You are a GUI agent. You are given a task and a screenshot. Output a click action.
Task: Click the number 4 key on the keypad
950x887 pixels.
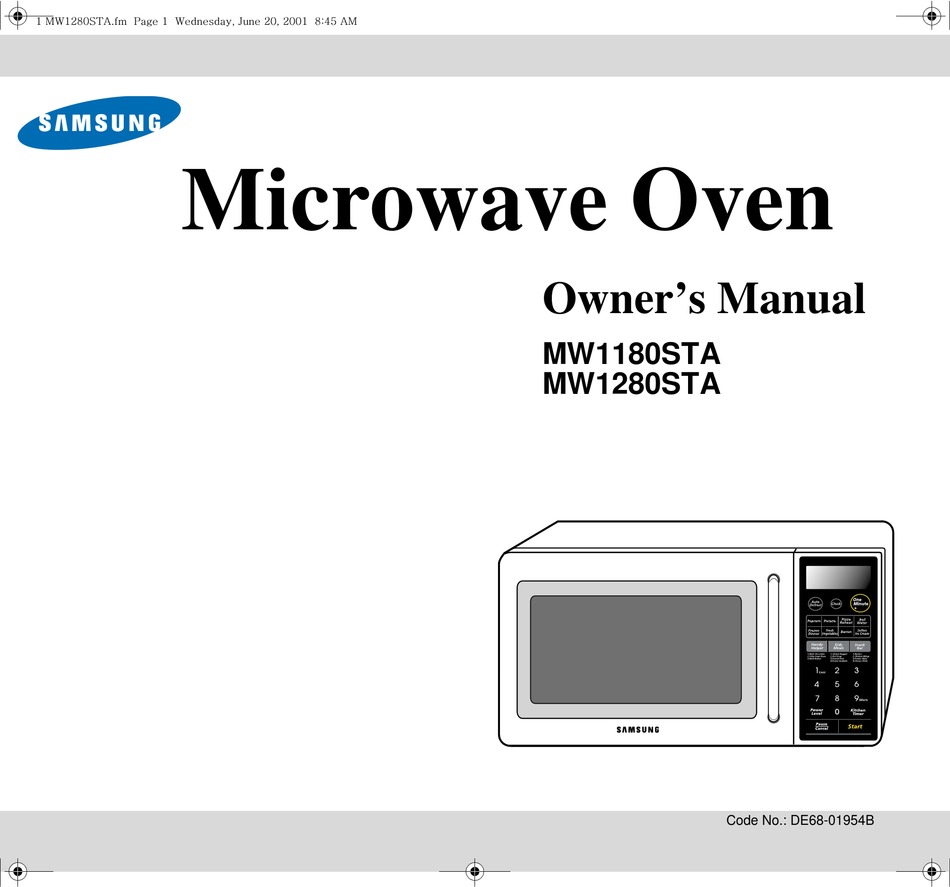pos(817,684)
